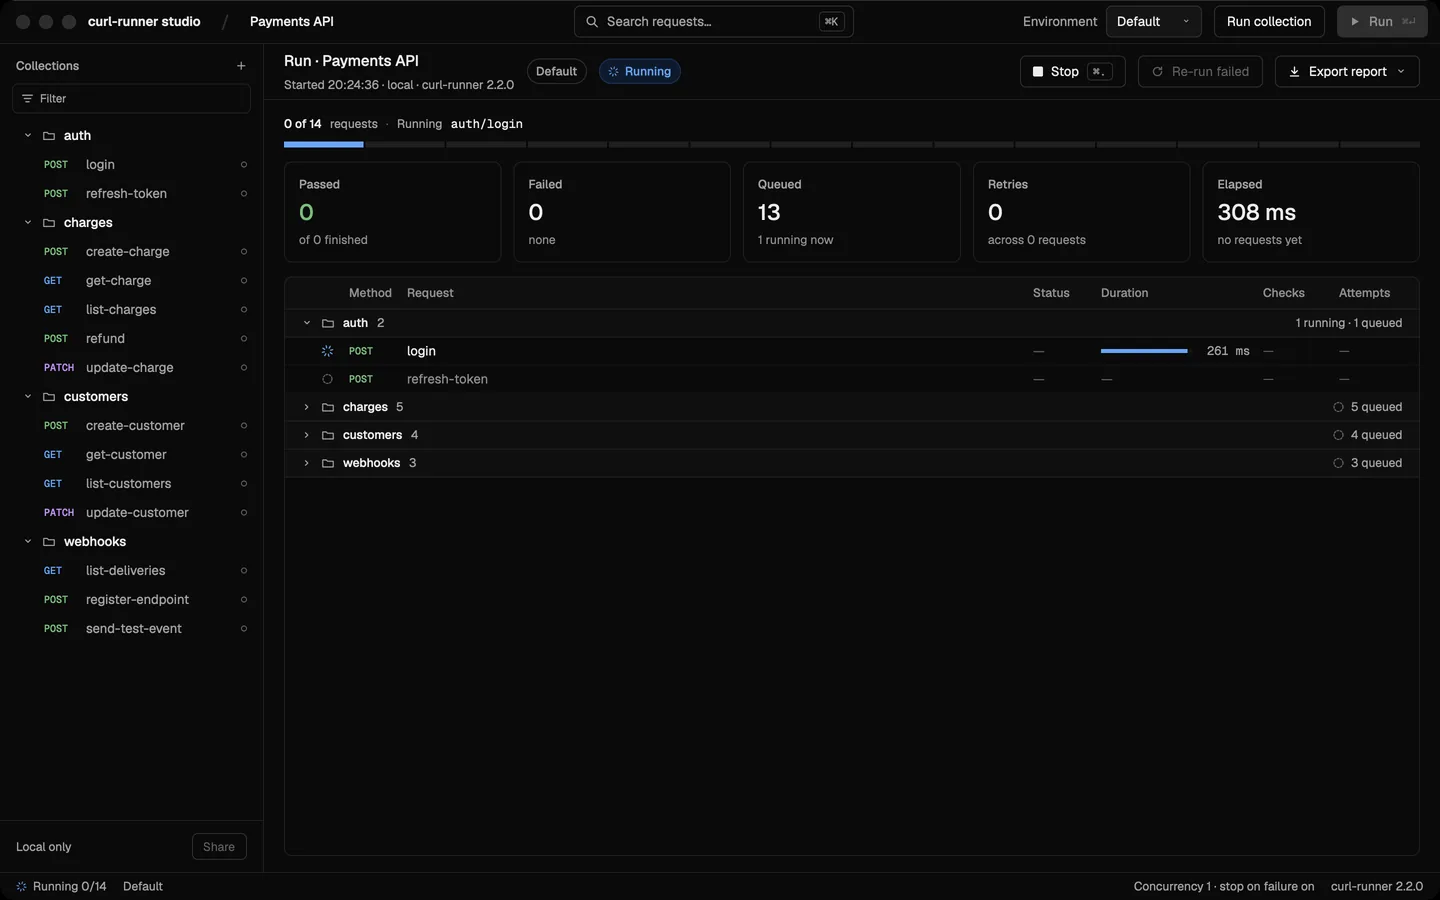
Task: Click the charges folder icon in results table
Action: click(x=328, y=407)
